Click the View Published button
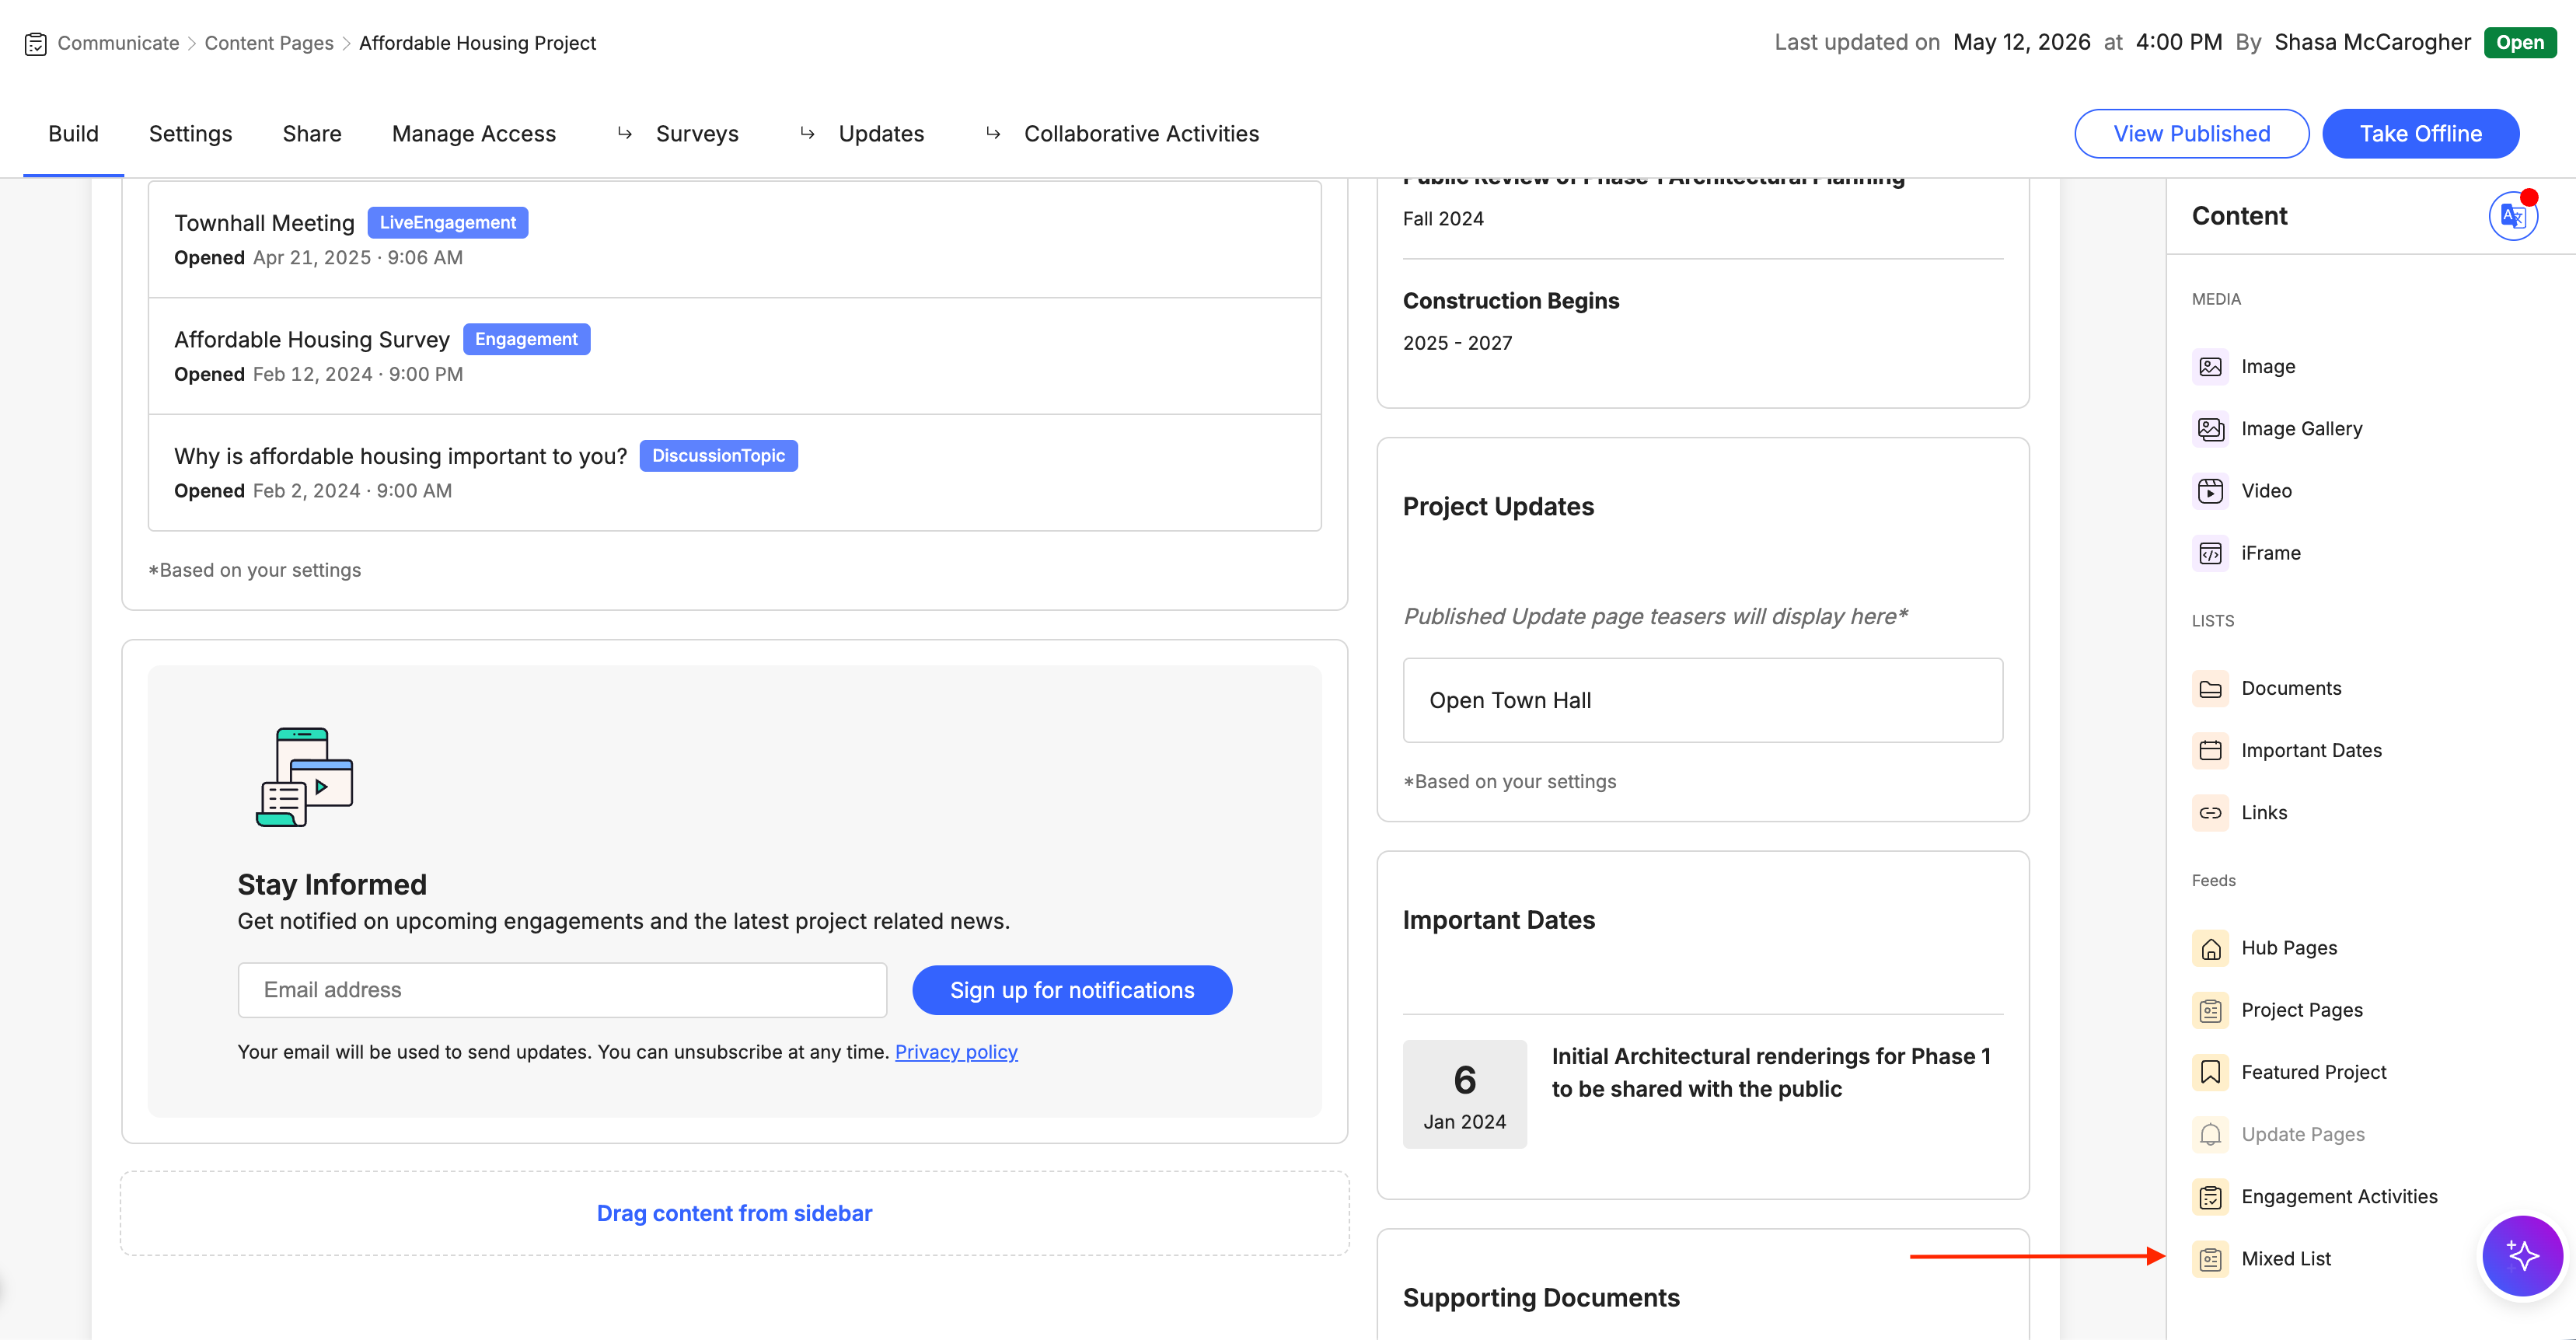Screen dimensions: 2576x1340 (x=2192, y=134)
